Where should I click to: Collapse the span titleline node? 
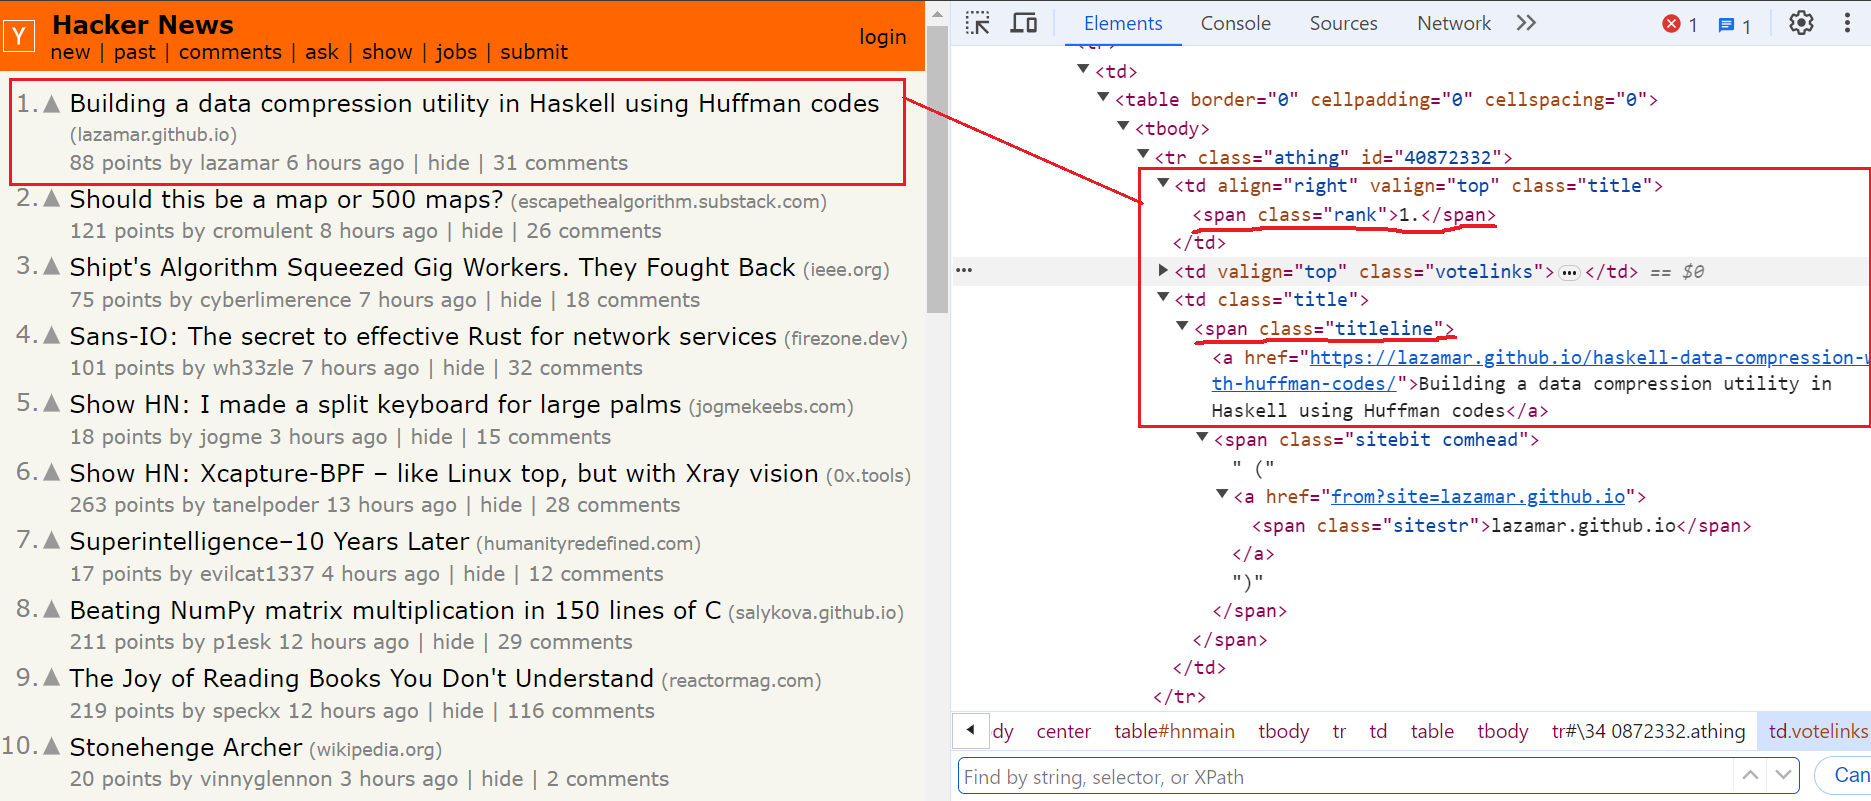coord(1182,328)
